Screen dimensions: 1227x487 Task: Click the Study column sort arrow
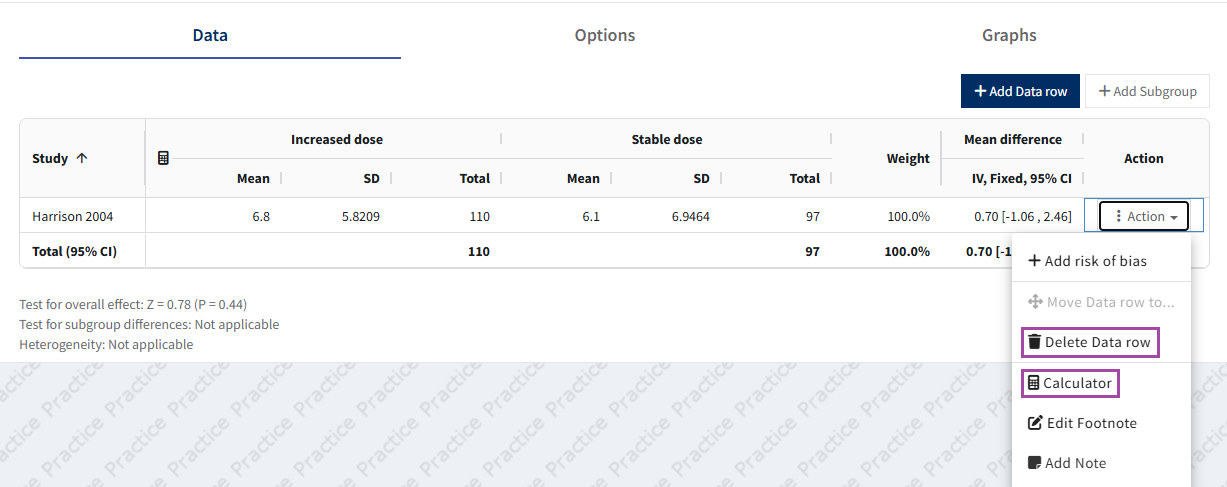[x=82, y=158]
